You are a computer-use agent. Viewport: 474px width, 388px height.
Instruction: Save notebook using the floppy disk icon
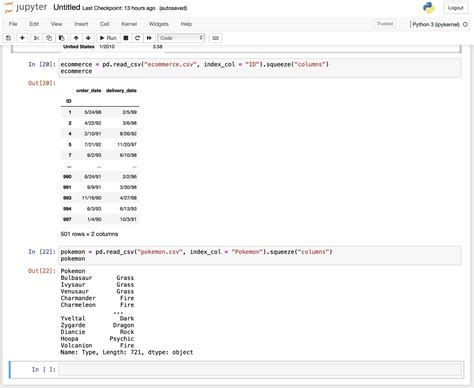(x=9, y=38)
